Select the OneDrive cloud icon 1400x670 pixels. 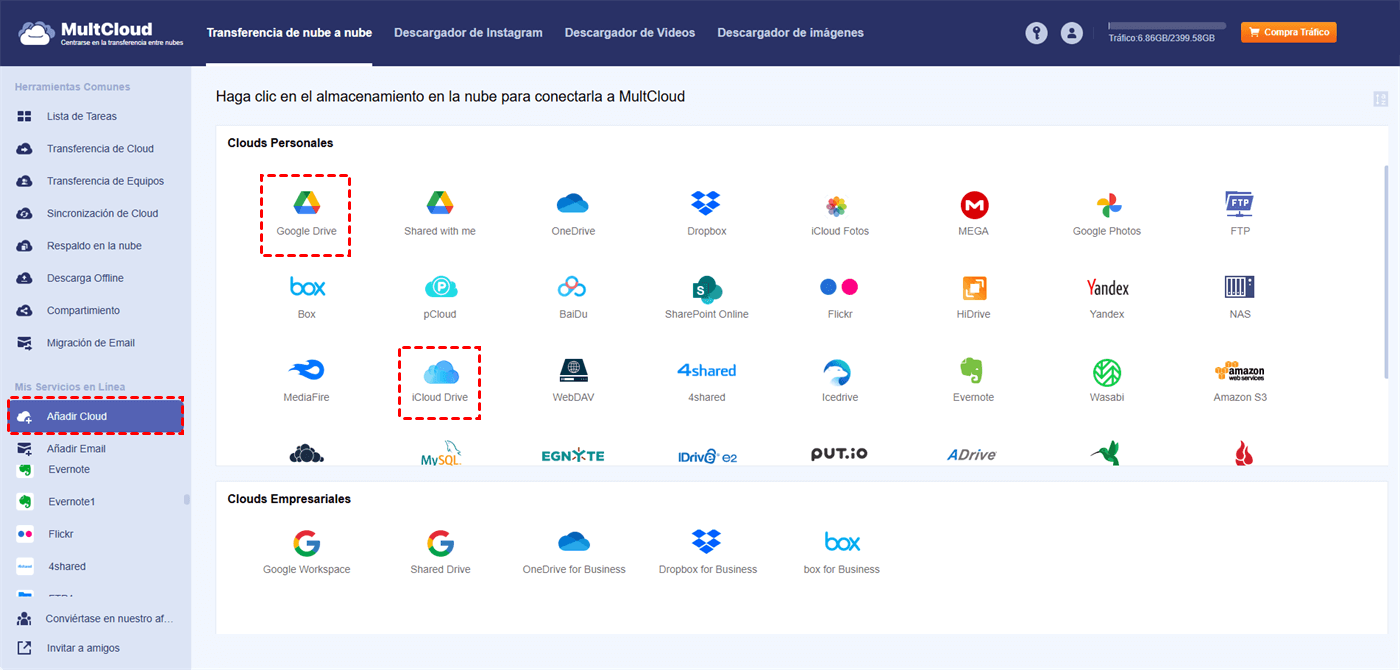click(x=573, y=204)
